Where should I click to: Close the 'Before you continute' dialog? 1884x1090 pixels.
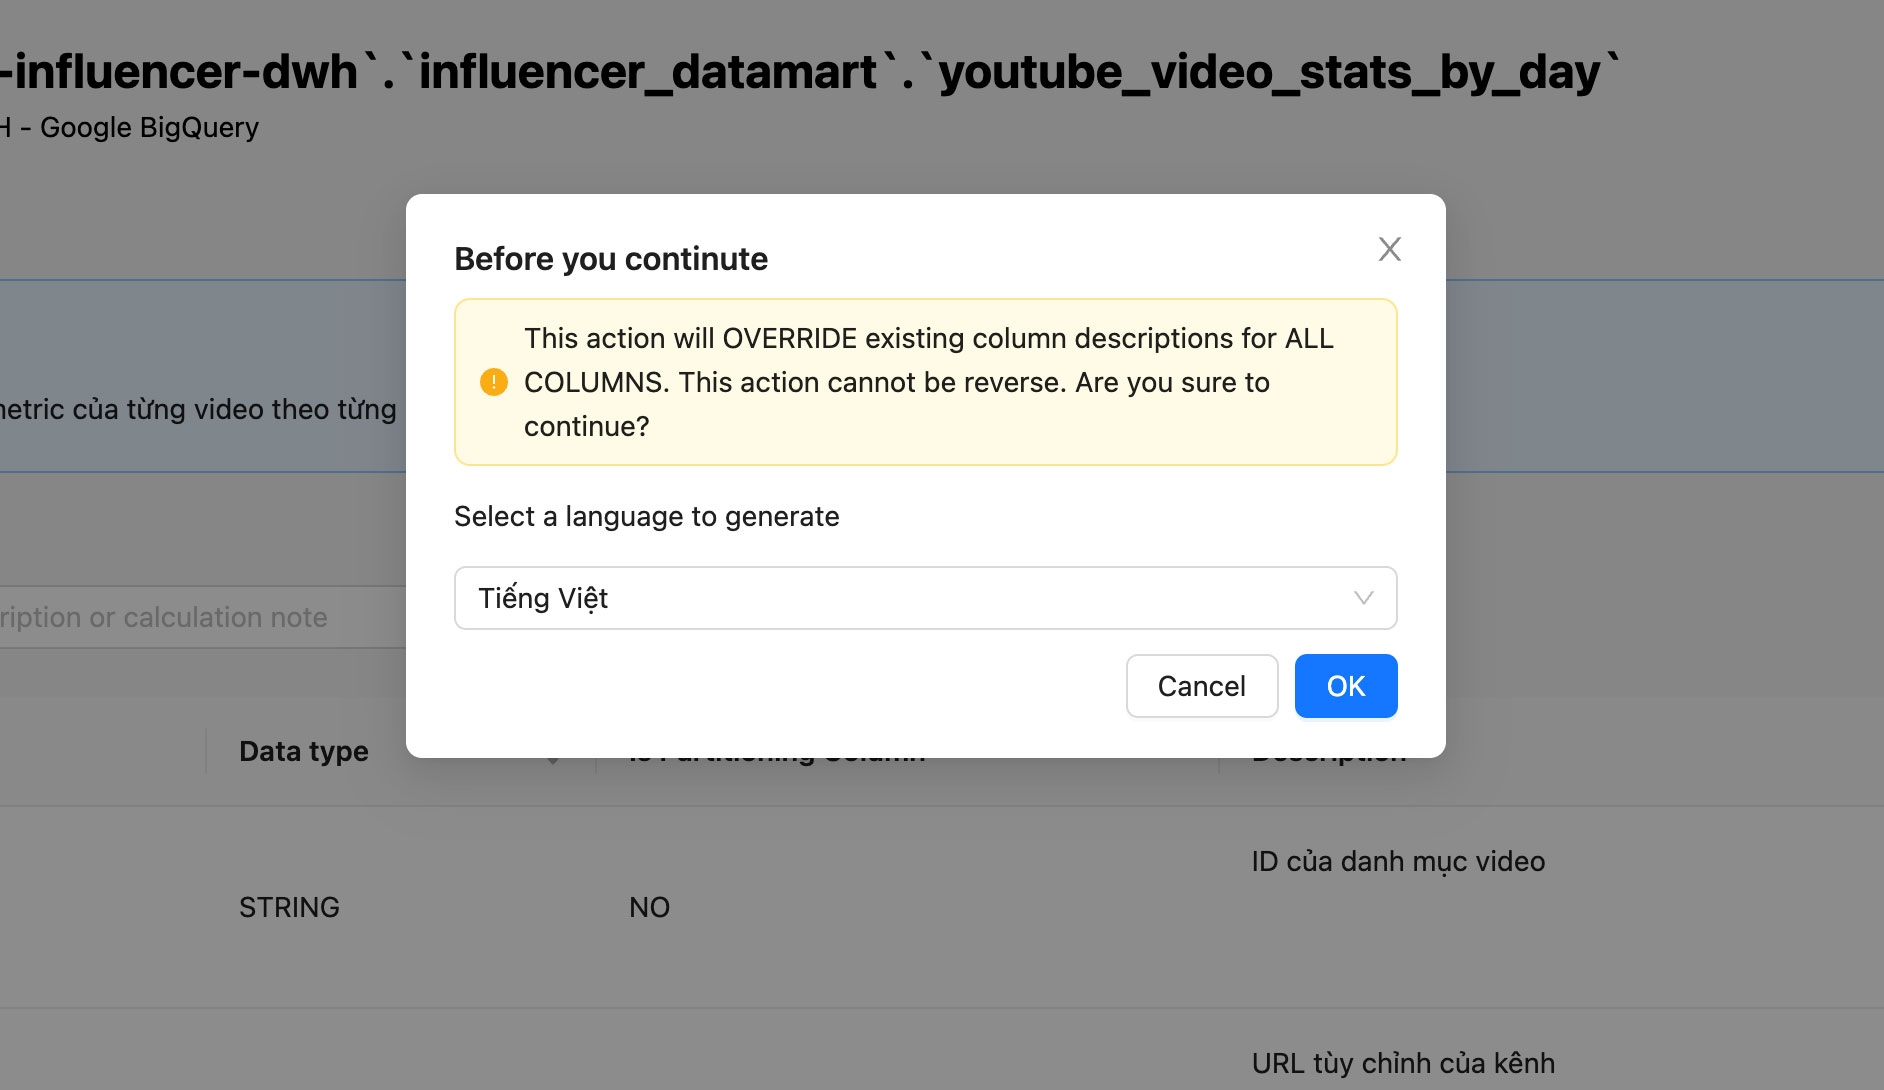point(1389,249)
